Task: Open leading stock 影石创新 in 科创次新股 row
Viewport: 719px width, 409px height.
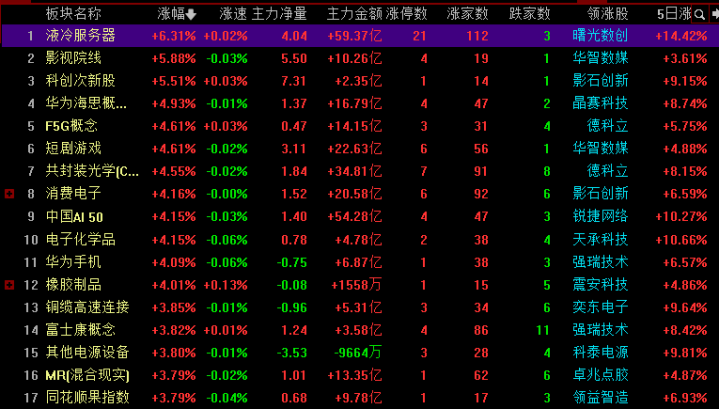Action: coord(600,81)
